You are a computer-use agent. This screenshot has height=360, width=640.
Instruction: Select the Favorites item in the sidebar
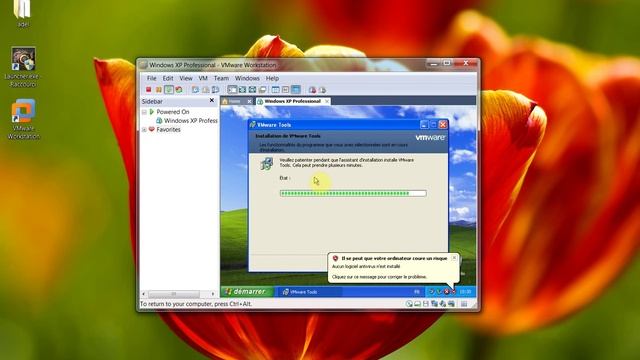coord(168,129)
